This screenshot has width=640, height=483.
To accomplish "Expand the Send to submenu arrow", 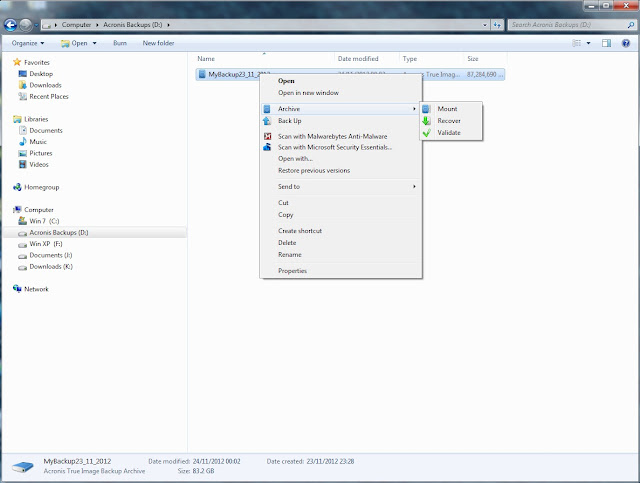I will click(x=414, y=187).
